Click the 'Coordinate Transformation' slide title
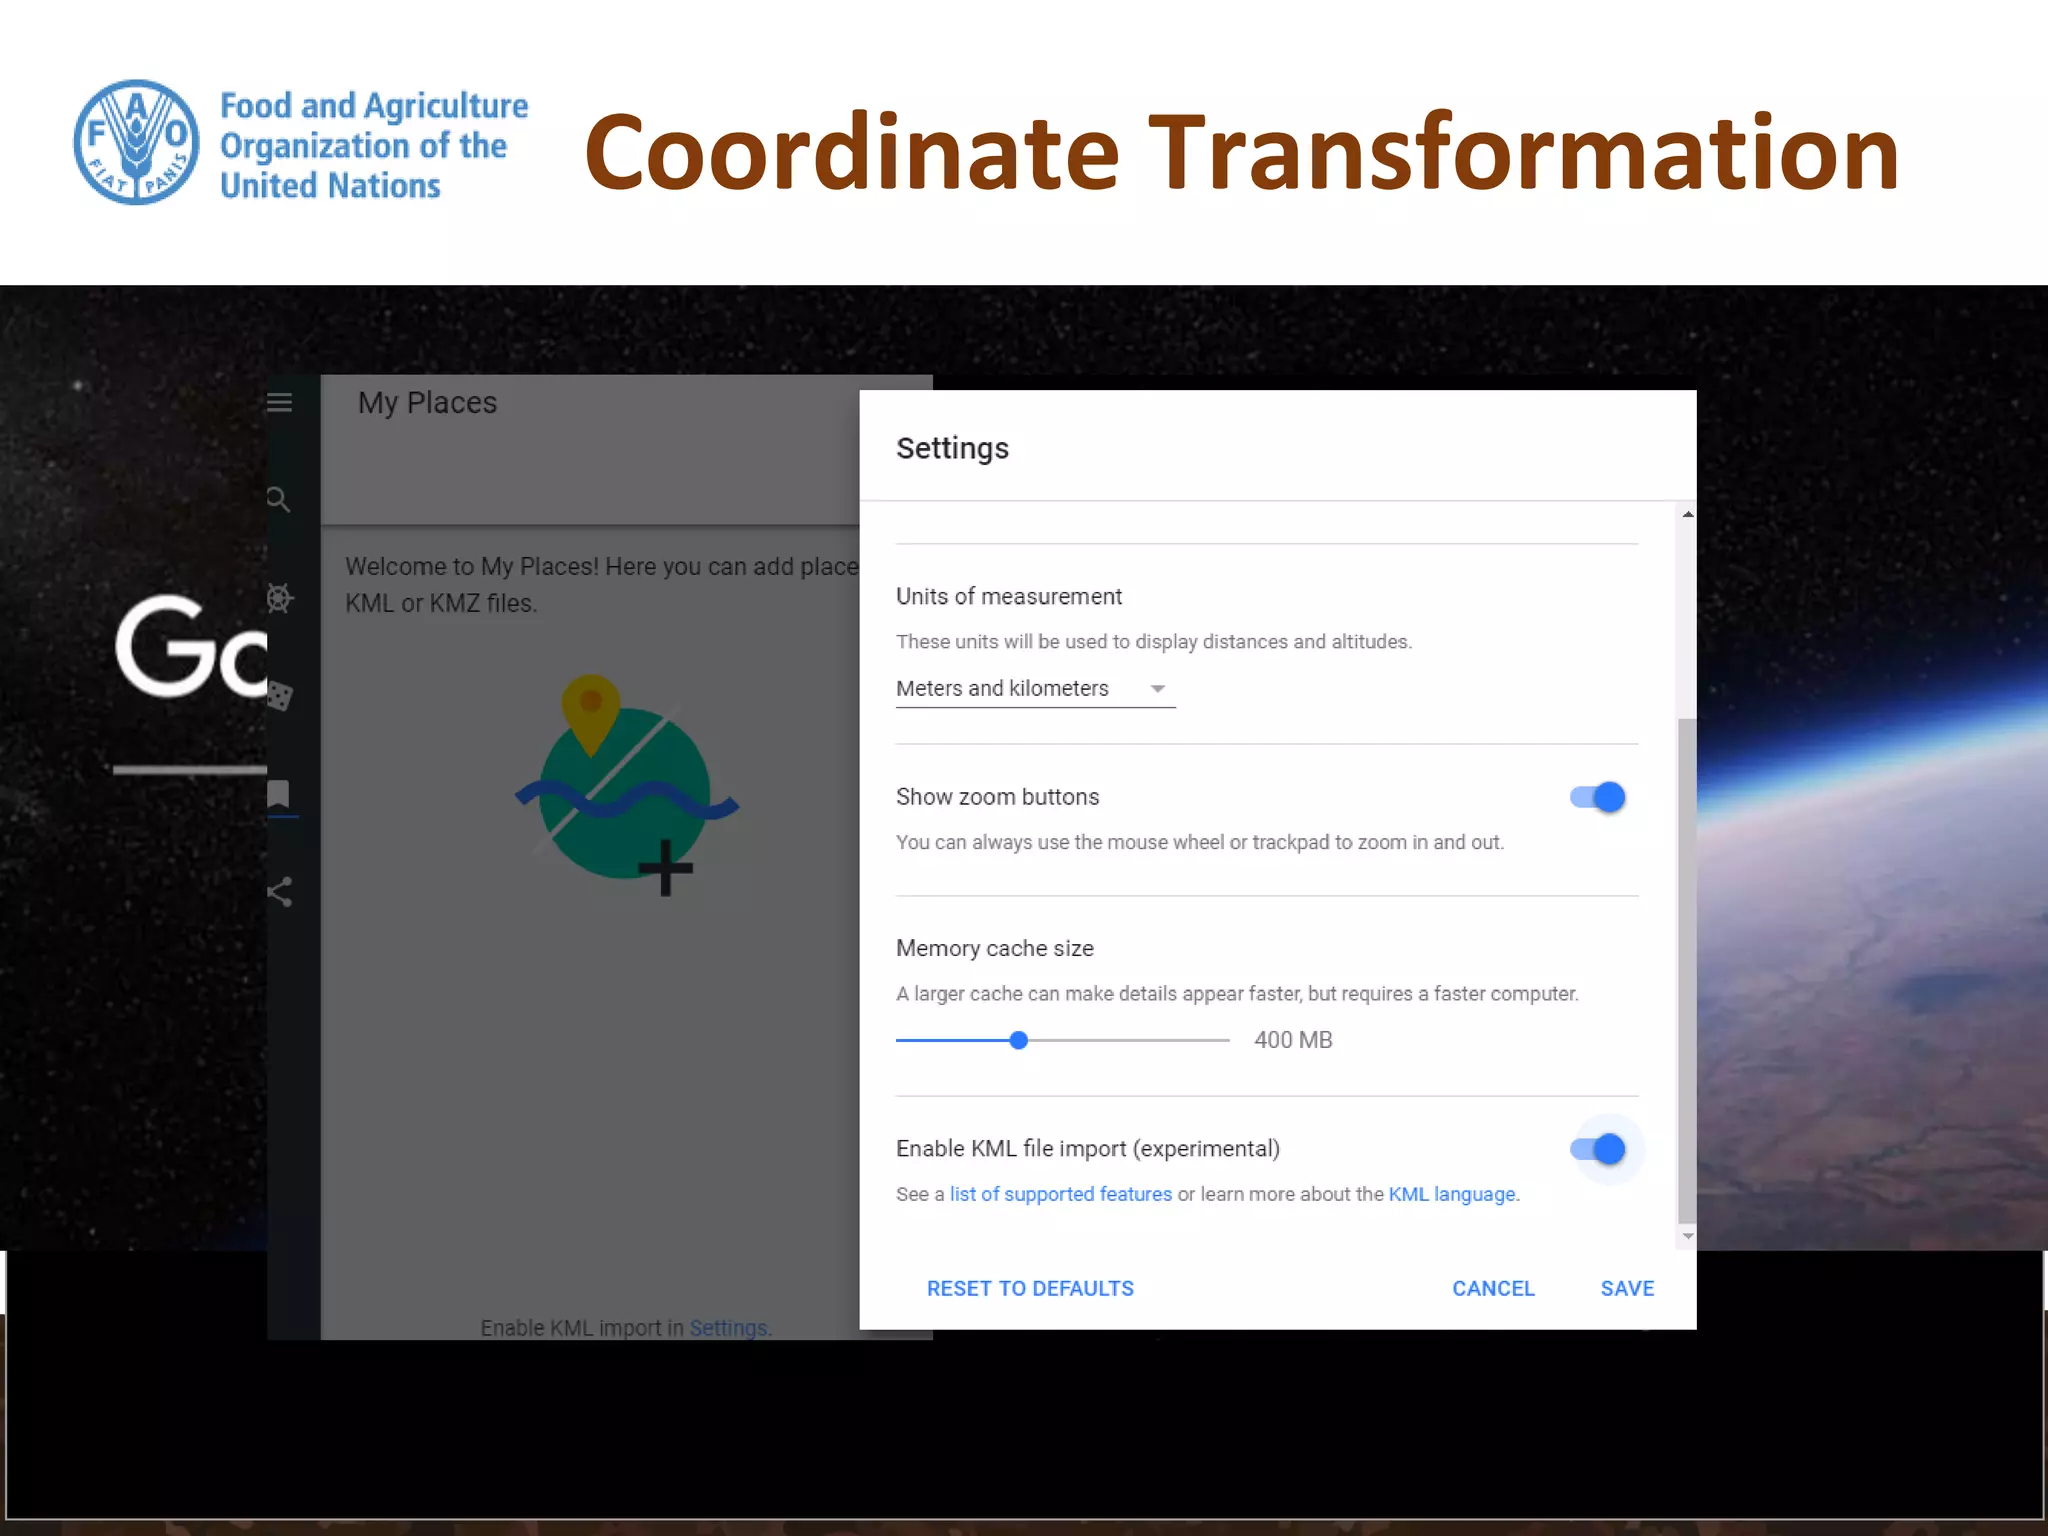This screenshot has width=2048, height=1536. (x=1241, y=152)
